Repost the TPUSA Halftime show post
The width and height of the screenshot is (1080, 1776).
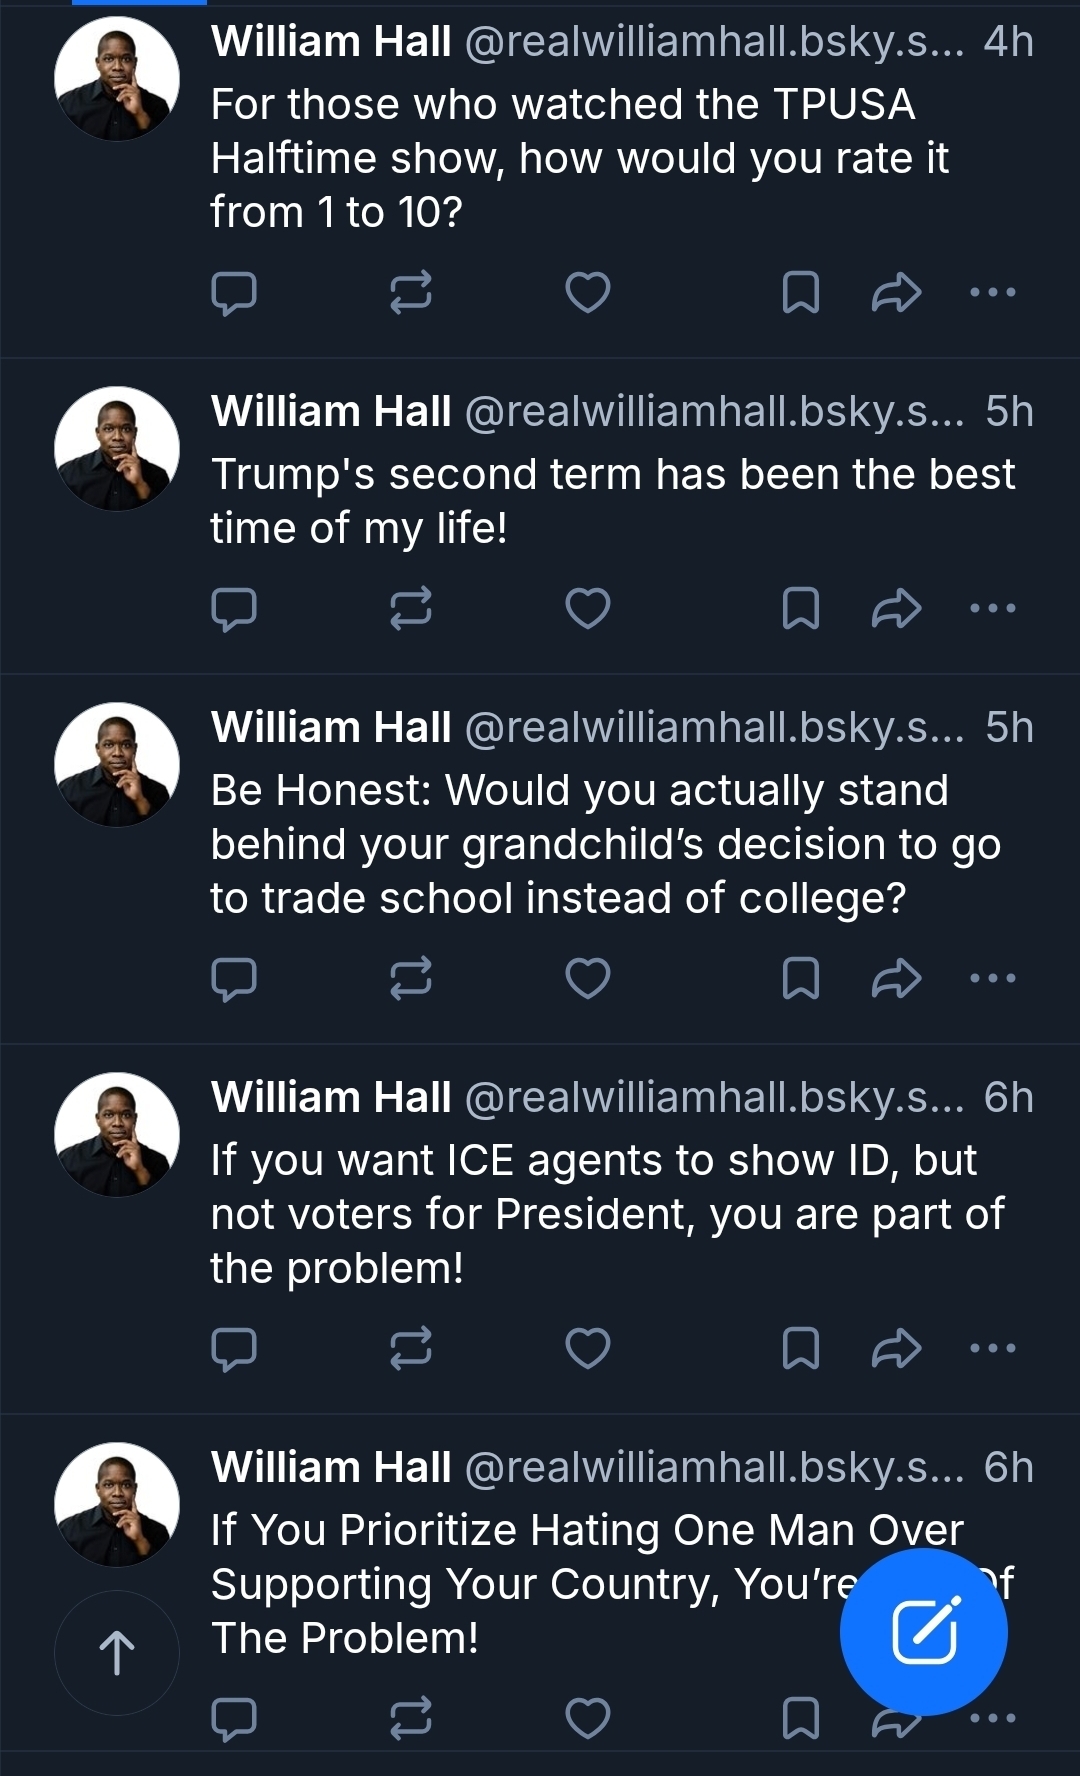pos(410,293)
